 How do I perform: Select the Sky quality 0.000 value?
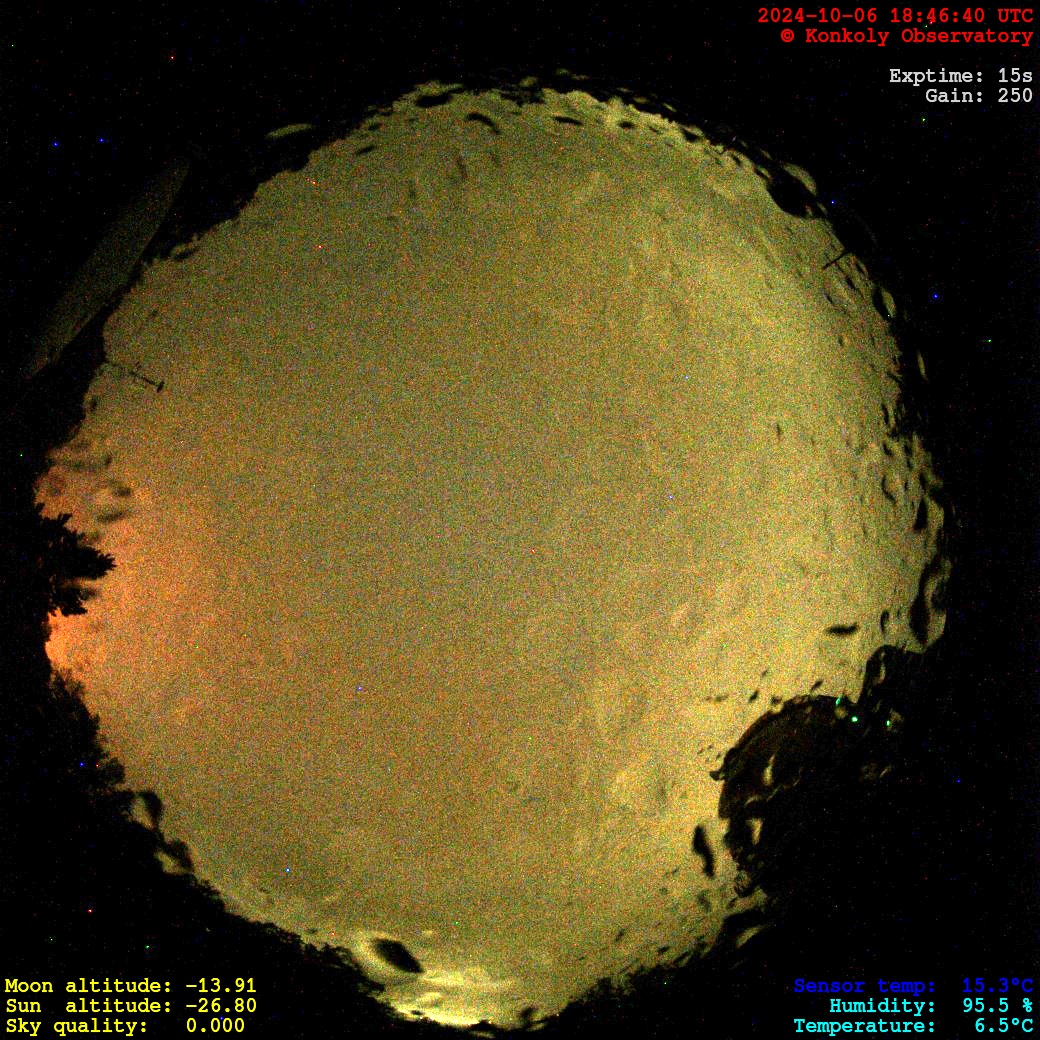coord(125,1026)
